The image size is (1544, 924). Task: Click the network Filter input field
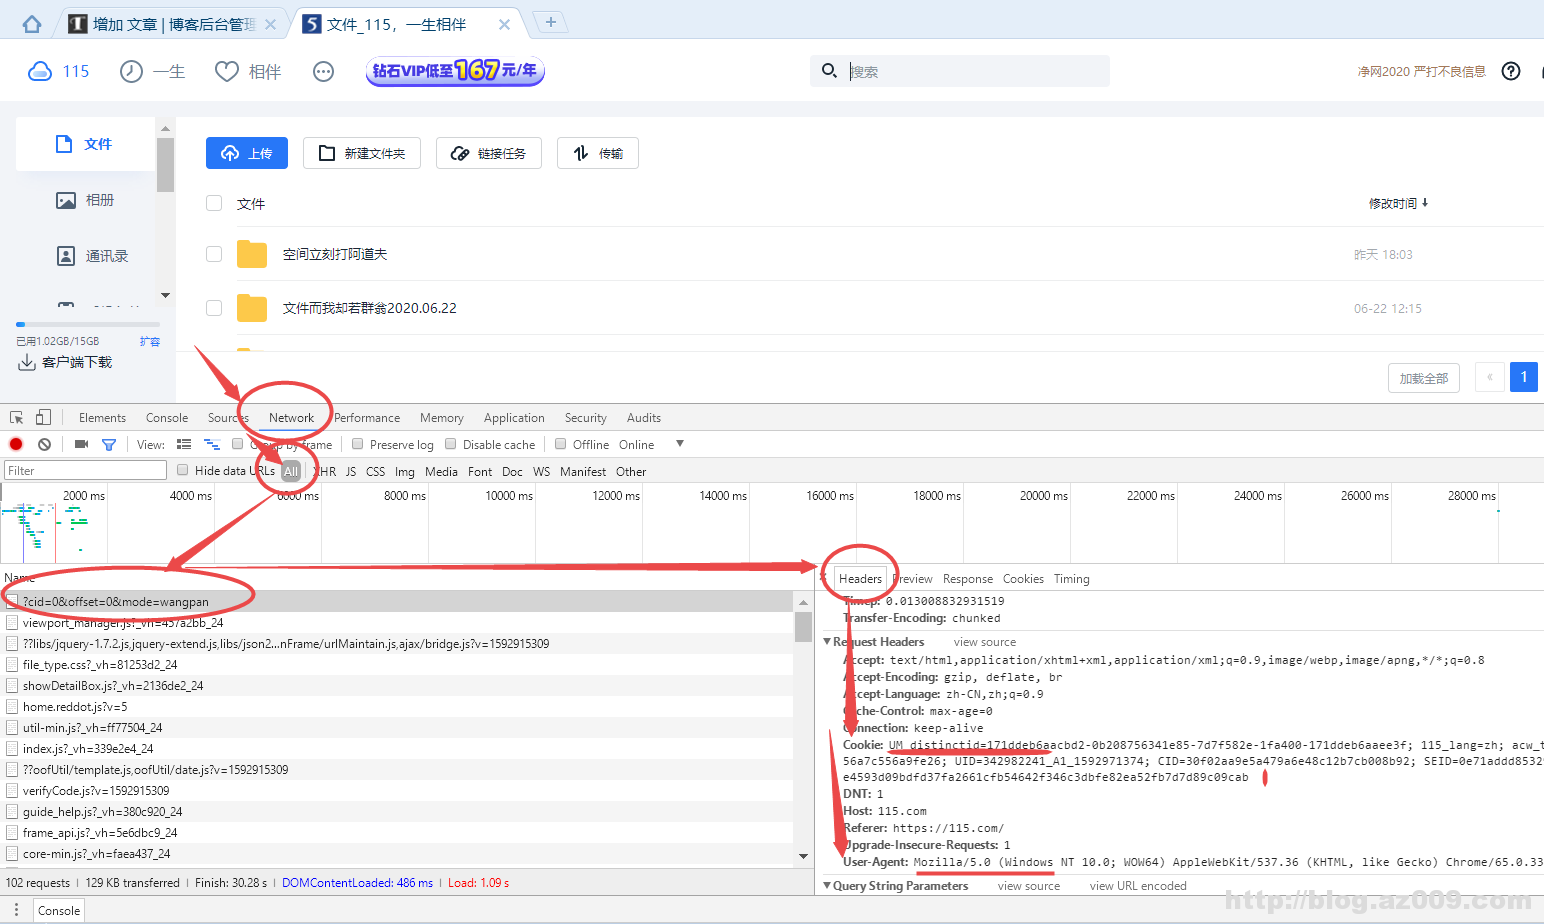pyautogui.click(x=86, y=471)
